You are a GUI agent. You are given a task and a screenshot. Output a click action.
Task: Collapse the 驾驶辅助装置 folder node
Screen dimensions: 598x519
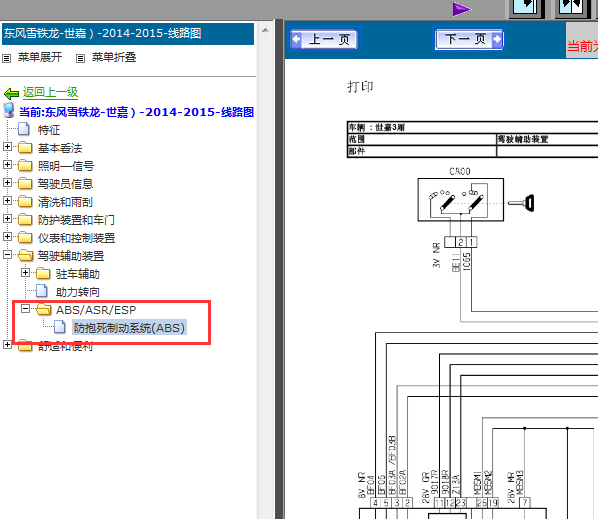point(7,254)
